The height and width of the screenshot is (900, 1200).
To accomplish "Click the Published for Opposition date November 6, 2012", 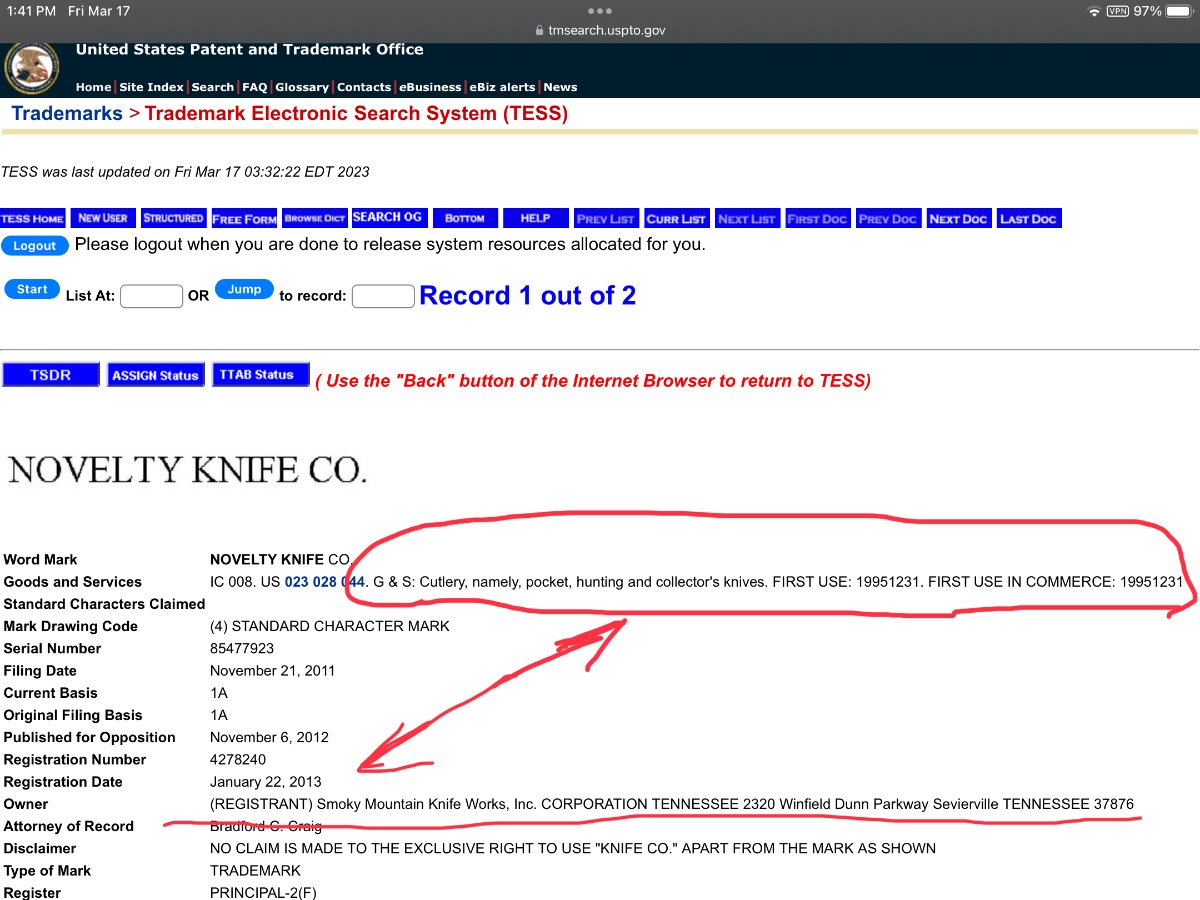I will 269,737.
